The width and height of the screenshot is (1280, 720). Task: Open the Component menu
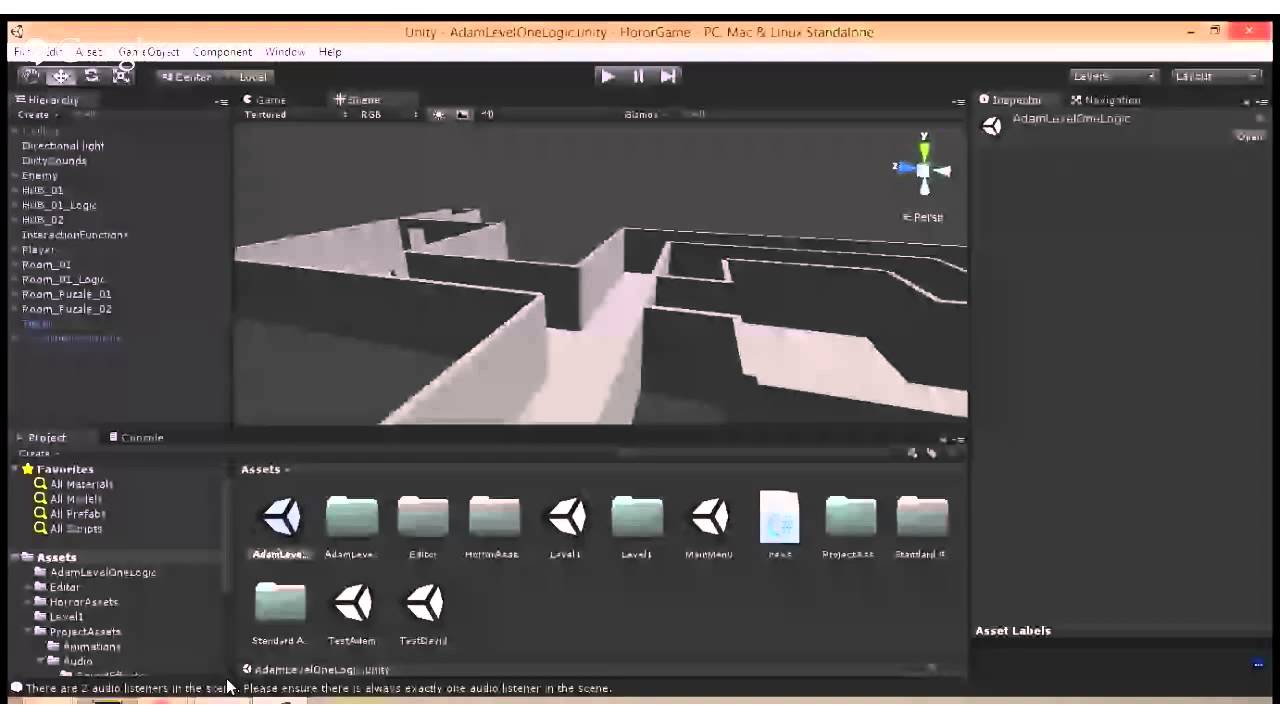click(222, 52)
